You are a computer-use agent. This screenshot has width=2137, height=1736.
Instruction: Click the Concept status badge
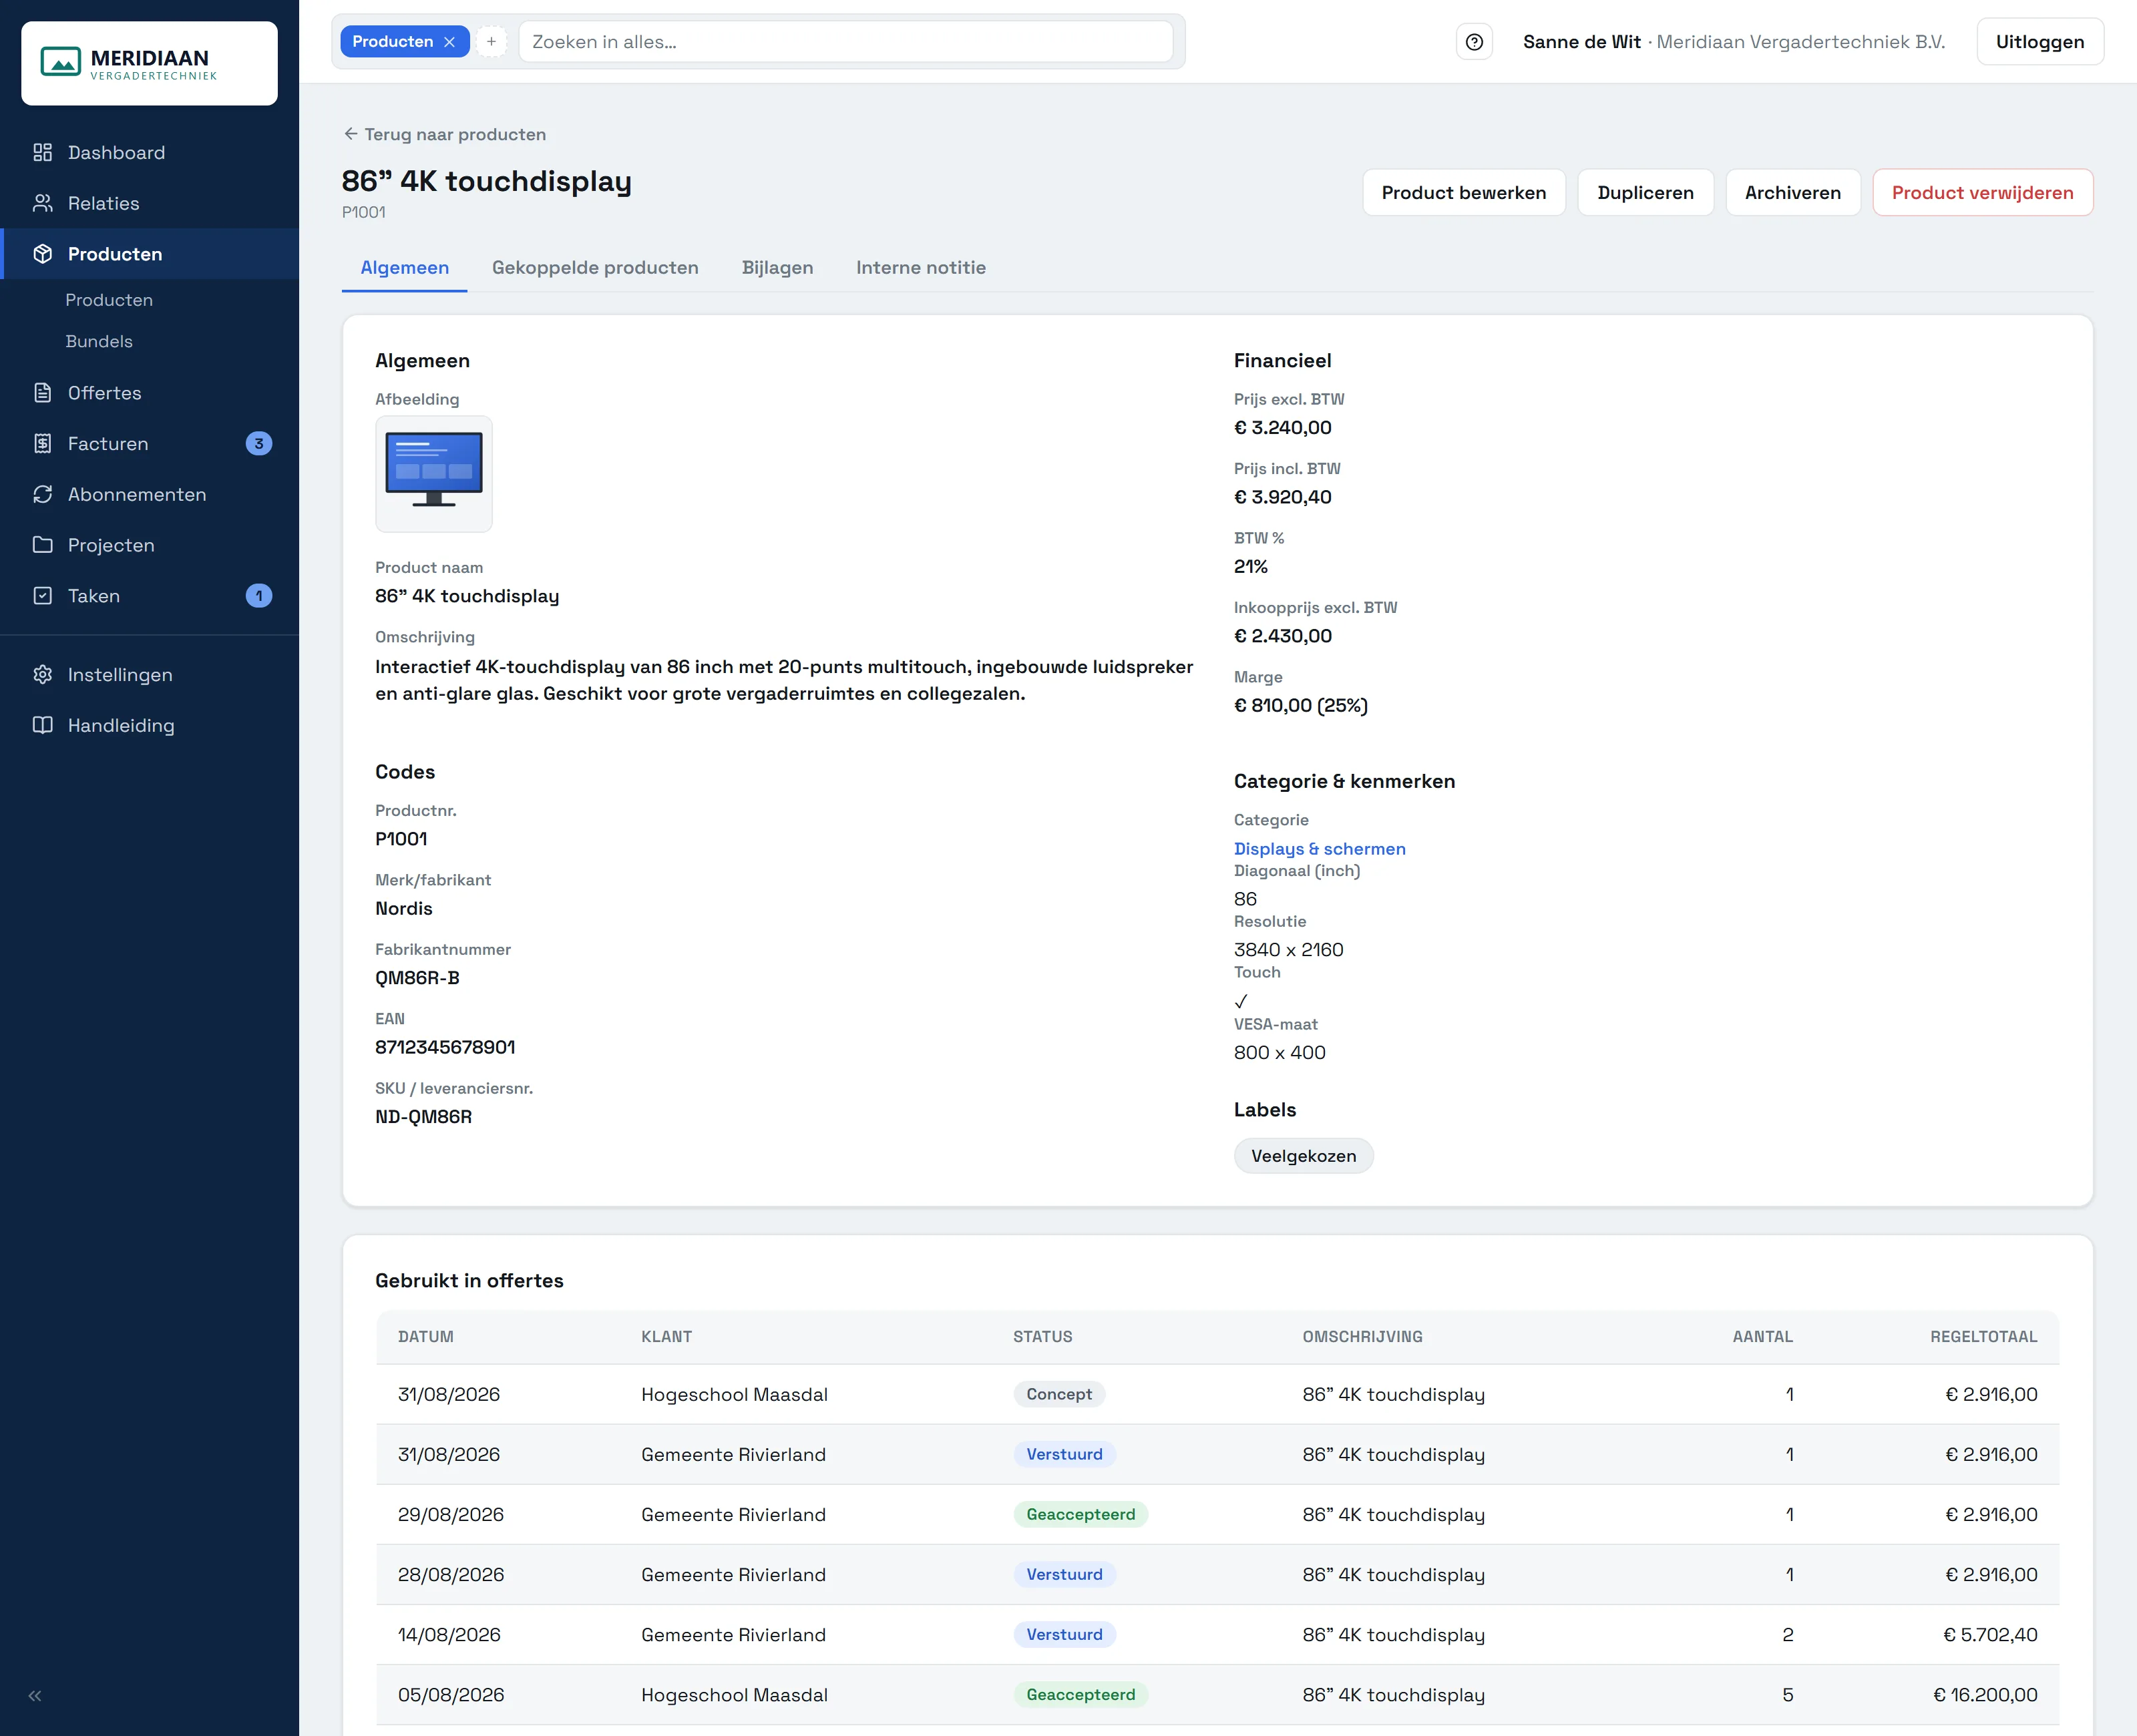tap(1058, 1395)
